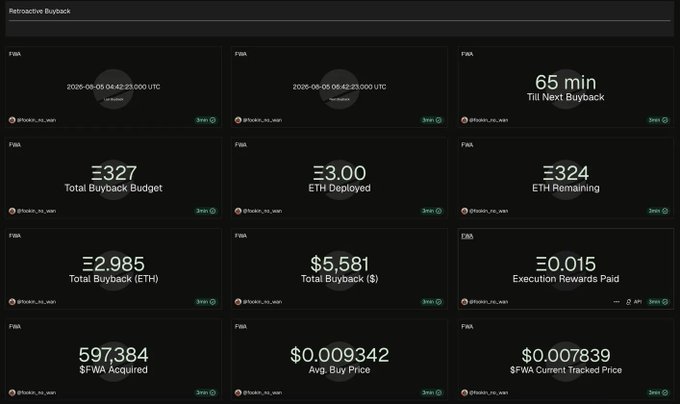Open @fookin_no_wan profile on Execution Rewards Paid card

[488, 302]
